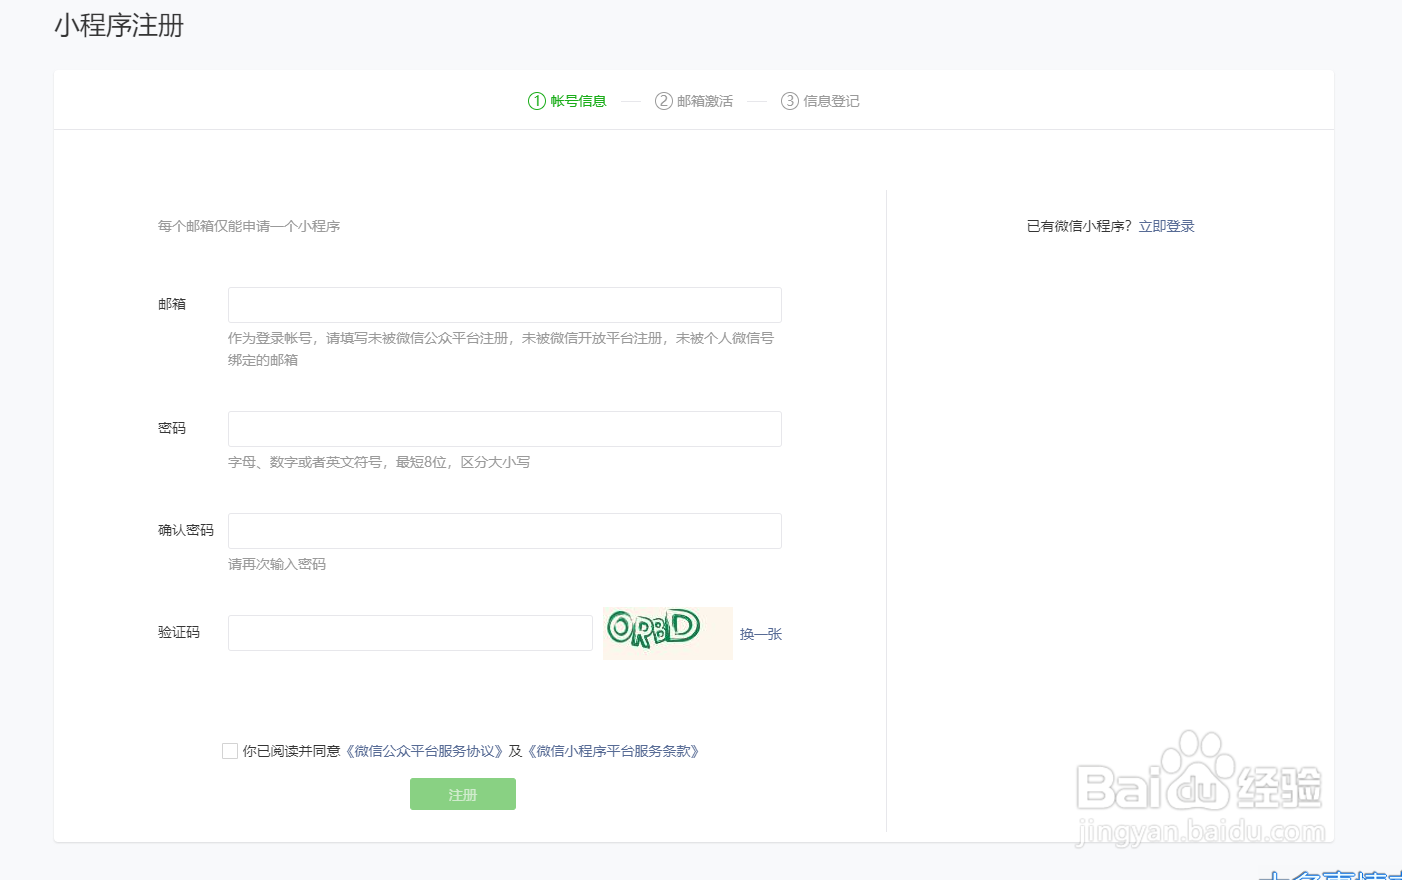This screenshot has width=1402, height=880.
Task: Select step 2 邮箱激活 tab
Action: click(x=694, y=101)
